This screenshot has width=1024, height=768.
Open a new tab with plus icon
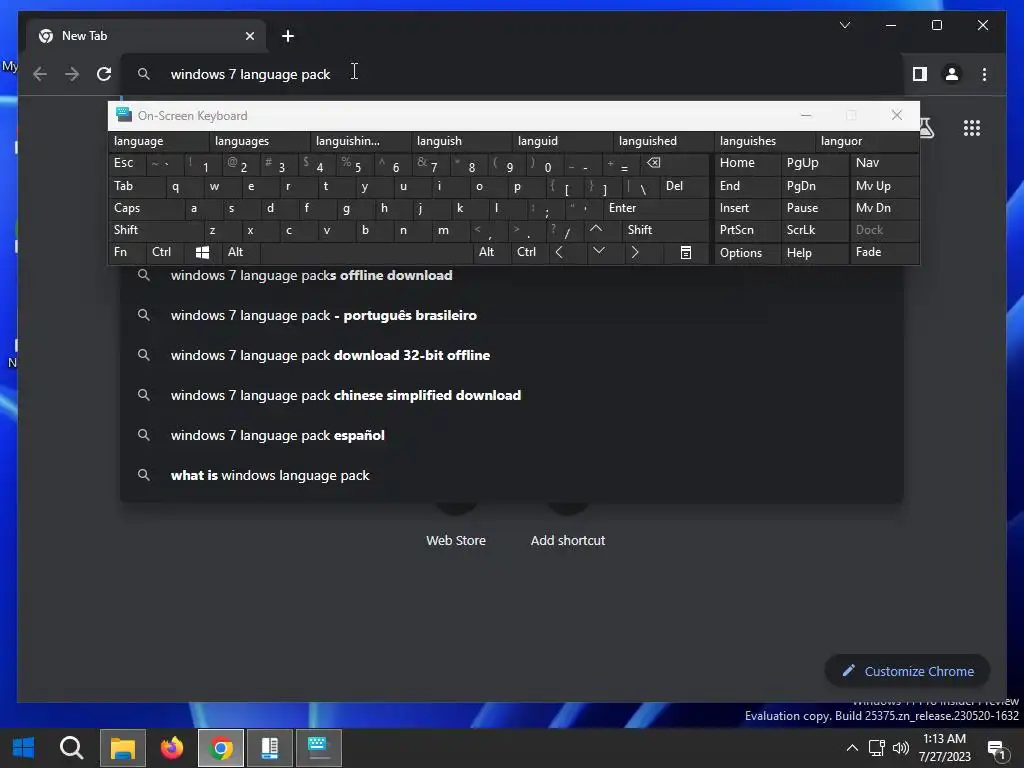point(287,36)
